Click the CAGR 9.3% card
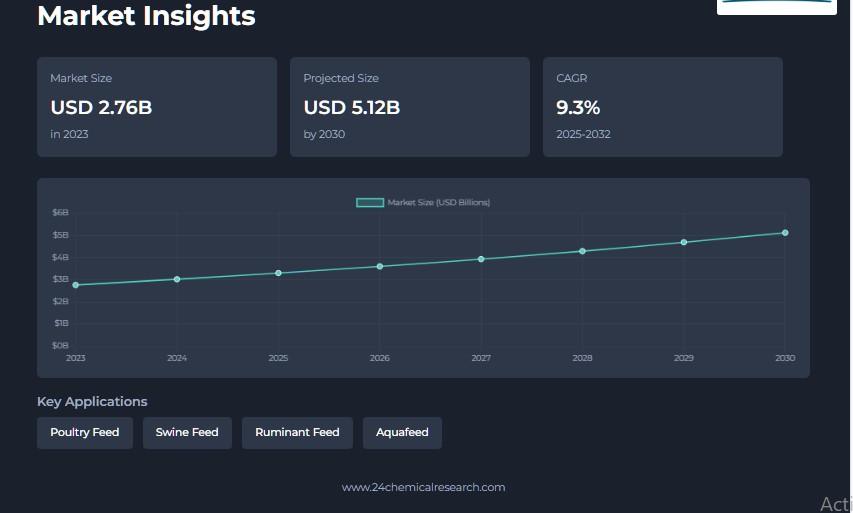Screen dimensions: 853x513 click(663, 107)
